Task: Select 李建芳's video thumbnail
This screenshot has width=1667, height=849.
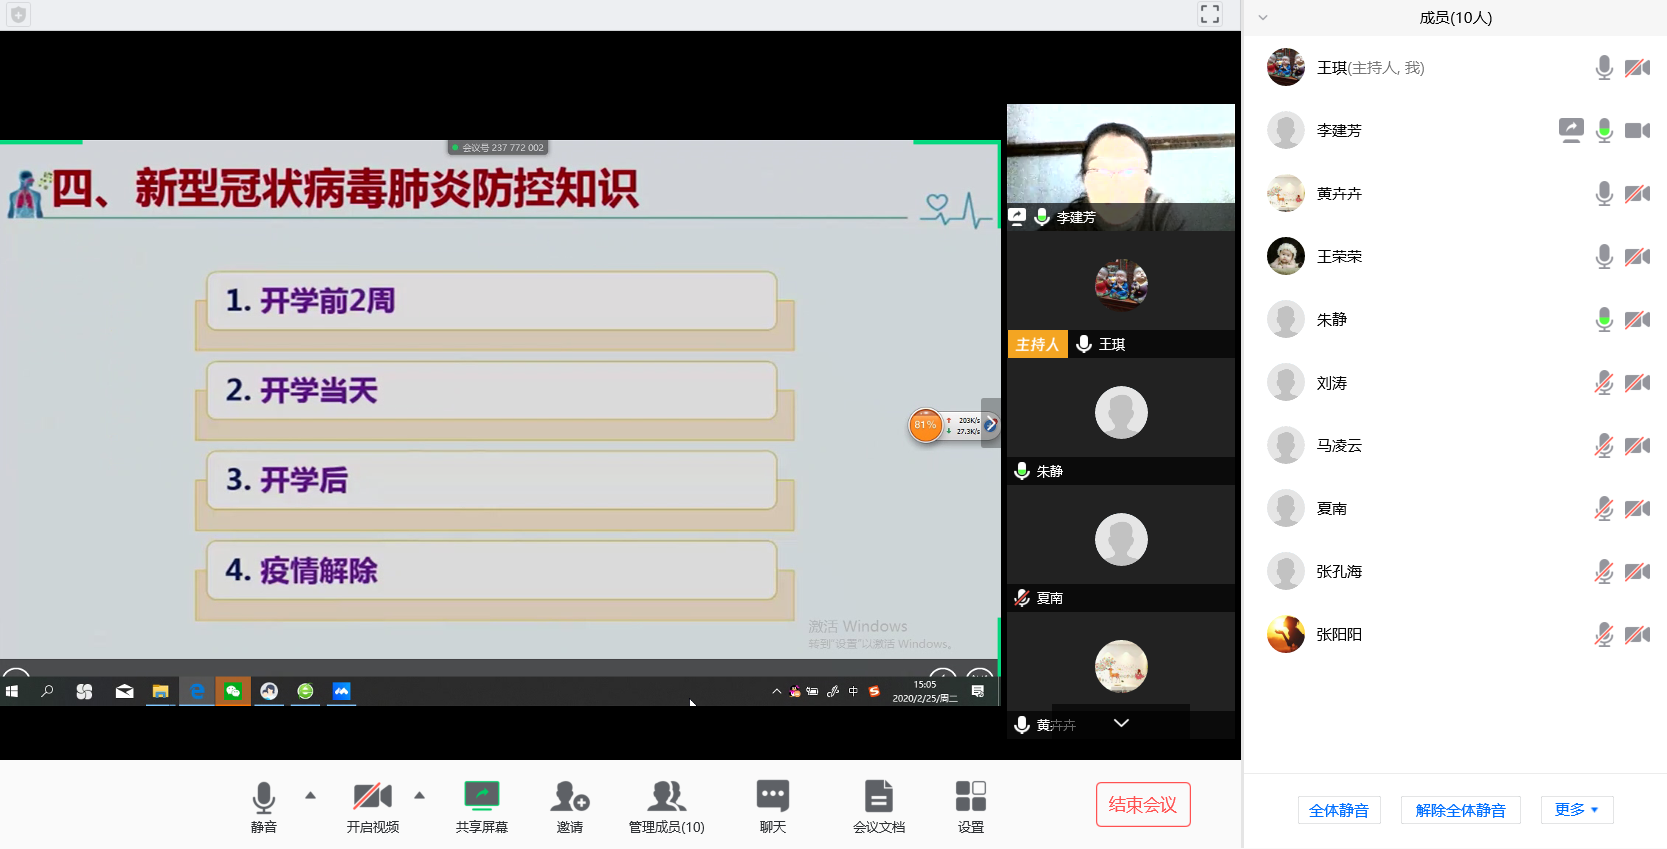Action: (1120, 158)
